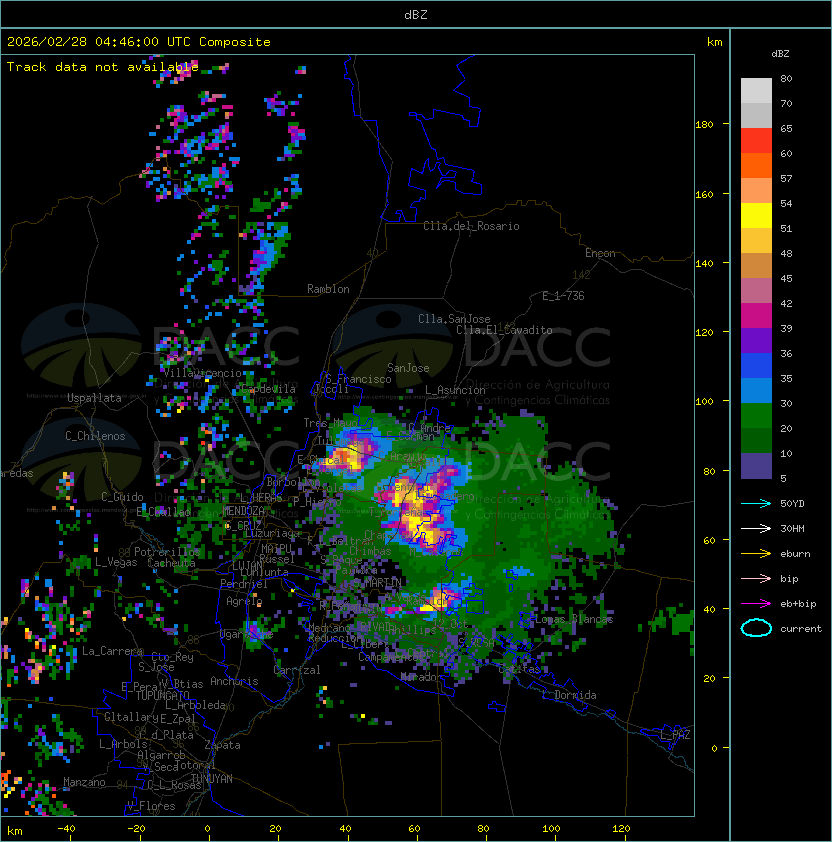Image resolution: width=832 pixels, height=842 pixels.
Task: Pick the slate 10-5 dBZ swatch
Action: (x=756, y=466)
